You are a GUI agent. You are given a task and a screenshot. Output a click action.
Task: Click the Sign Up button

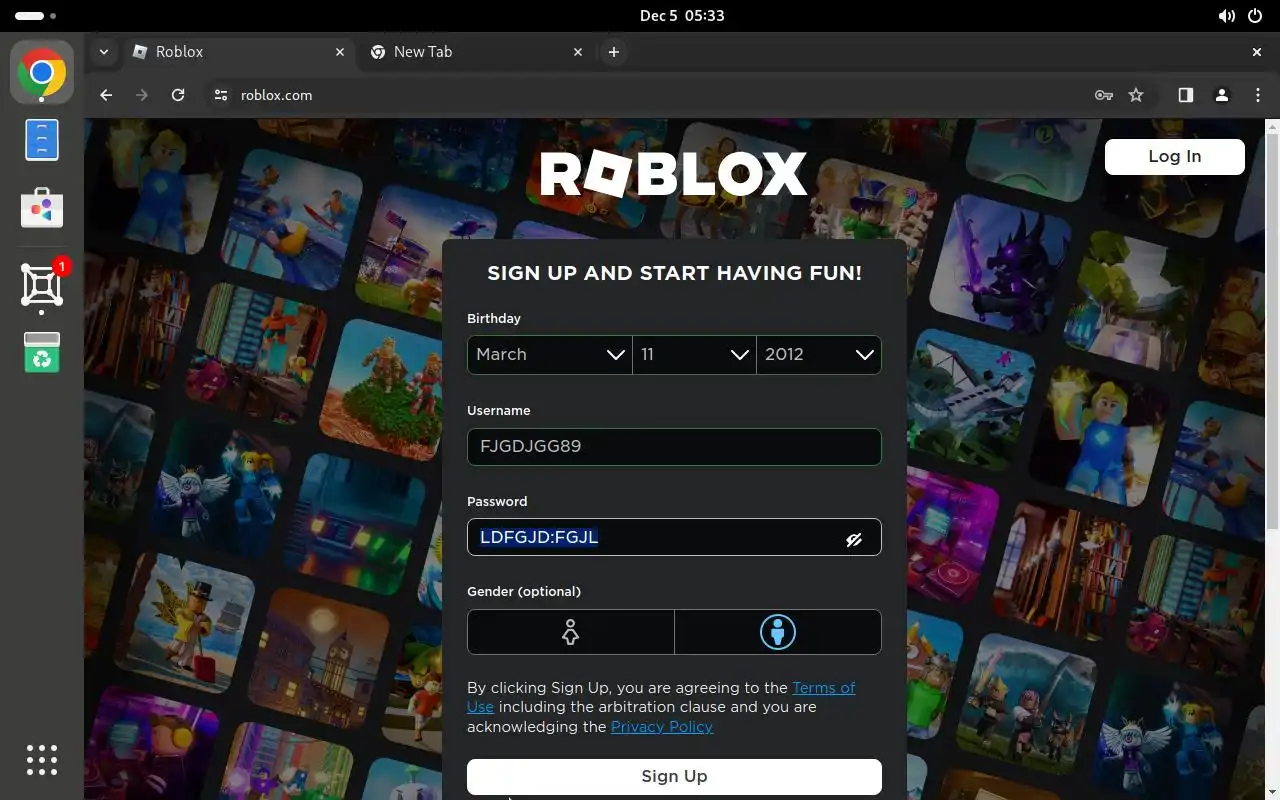674,776
